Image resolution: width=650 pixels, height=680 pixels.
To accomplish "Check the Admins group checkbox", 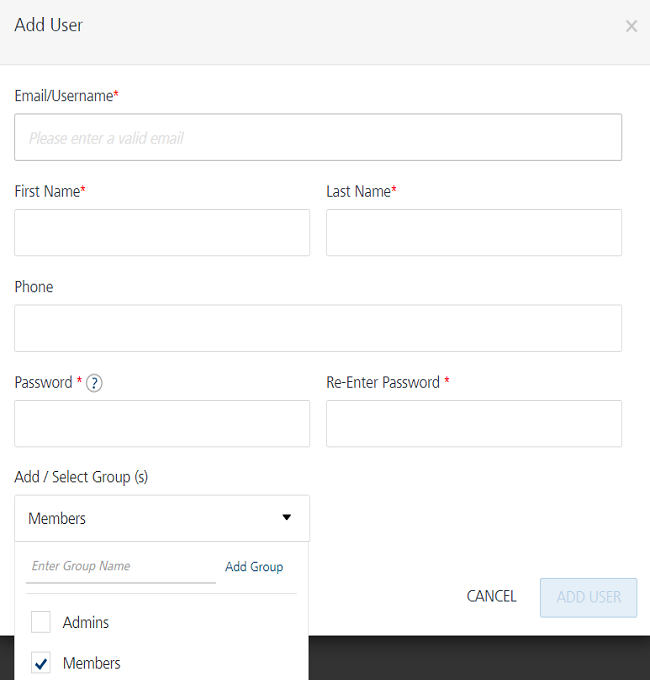I will [41, 622].
